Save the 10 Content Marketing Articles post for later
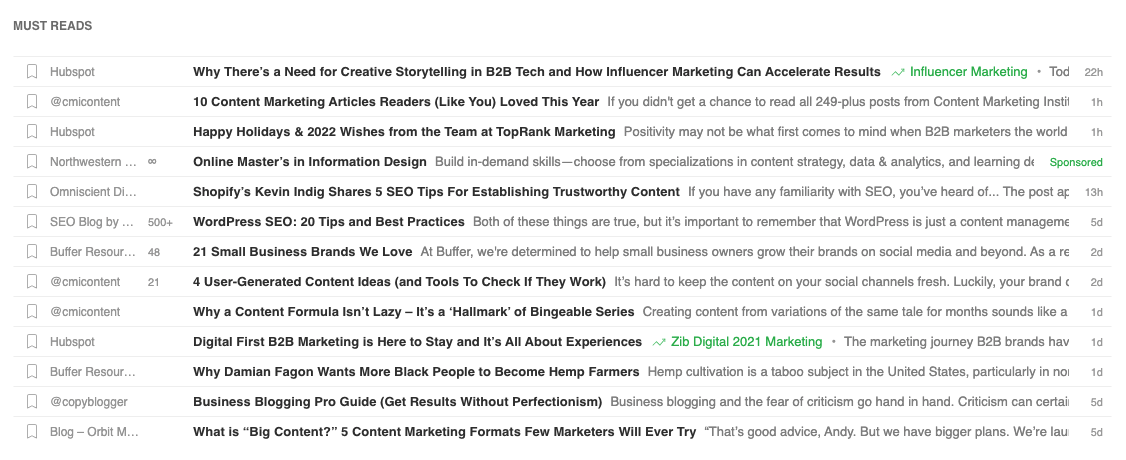 pyautogui.click(x=32, y=102)
